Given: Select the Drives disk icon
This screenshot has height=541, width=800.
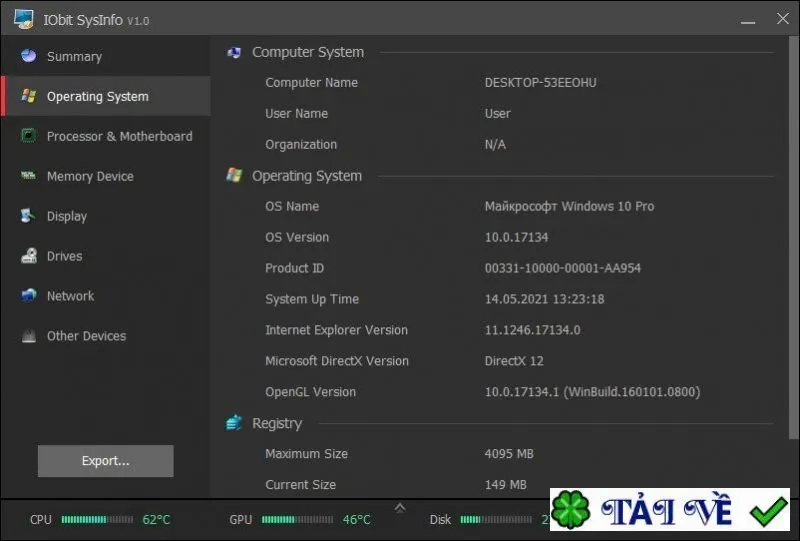Looking at the screenshot, I should coord(29,256).
